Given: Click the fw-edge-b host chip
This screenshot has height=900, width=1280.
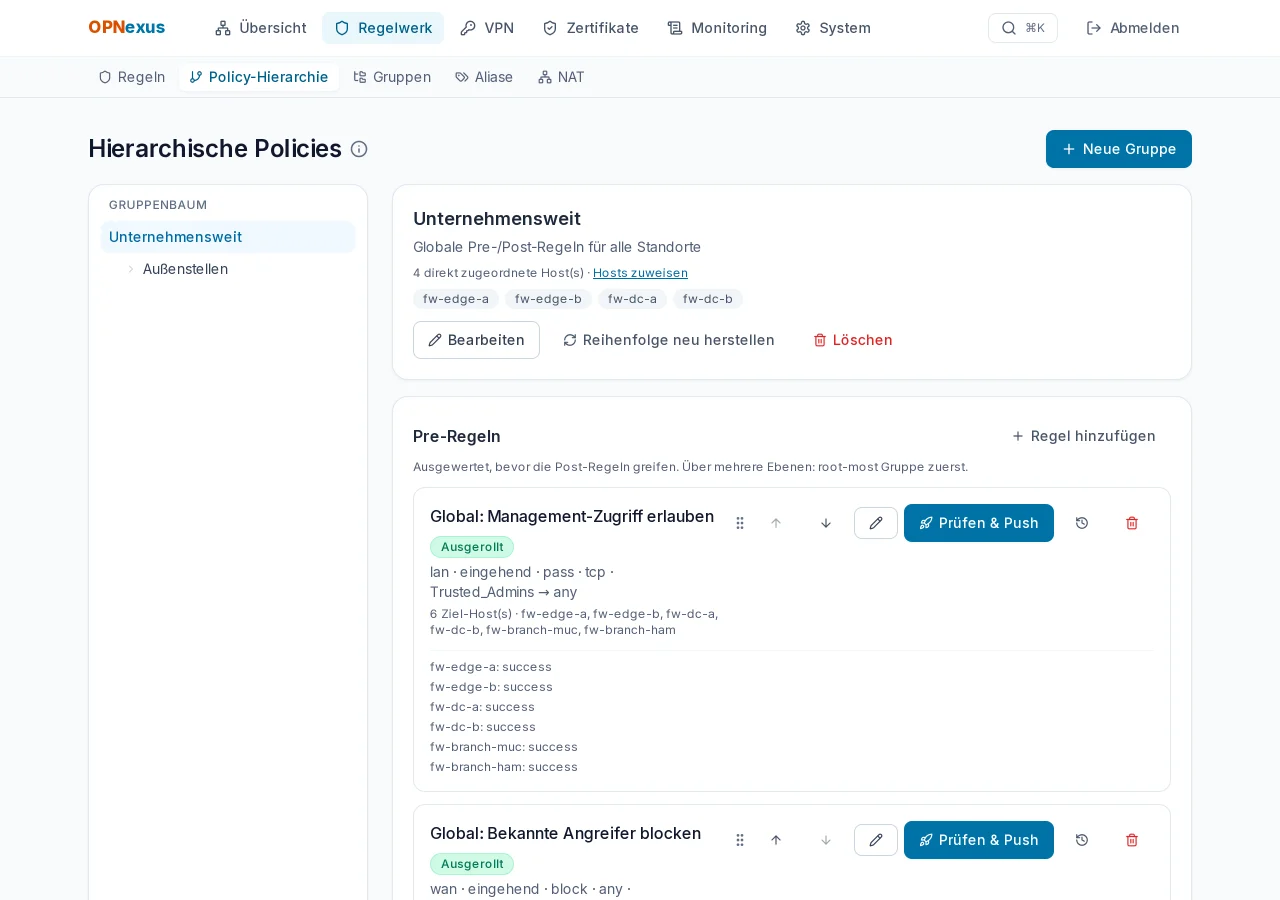Looking at the screenshot, I should coord(548,299).
